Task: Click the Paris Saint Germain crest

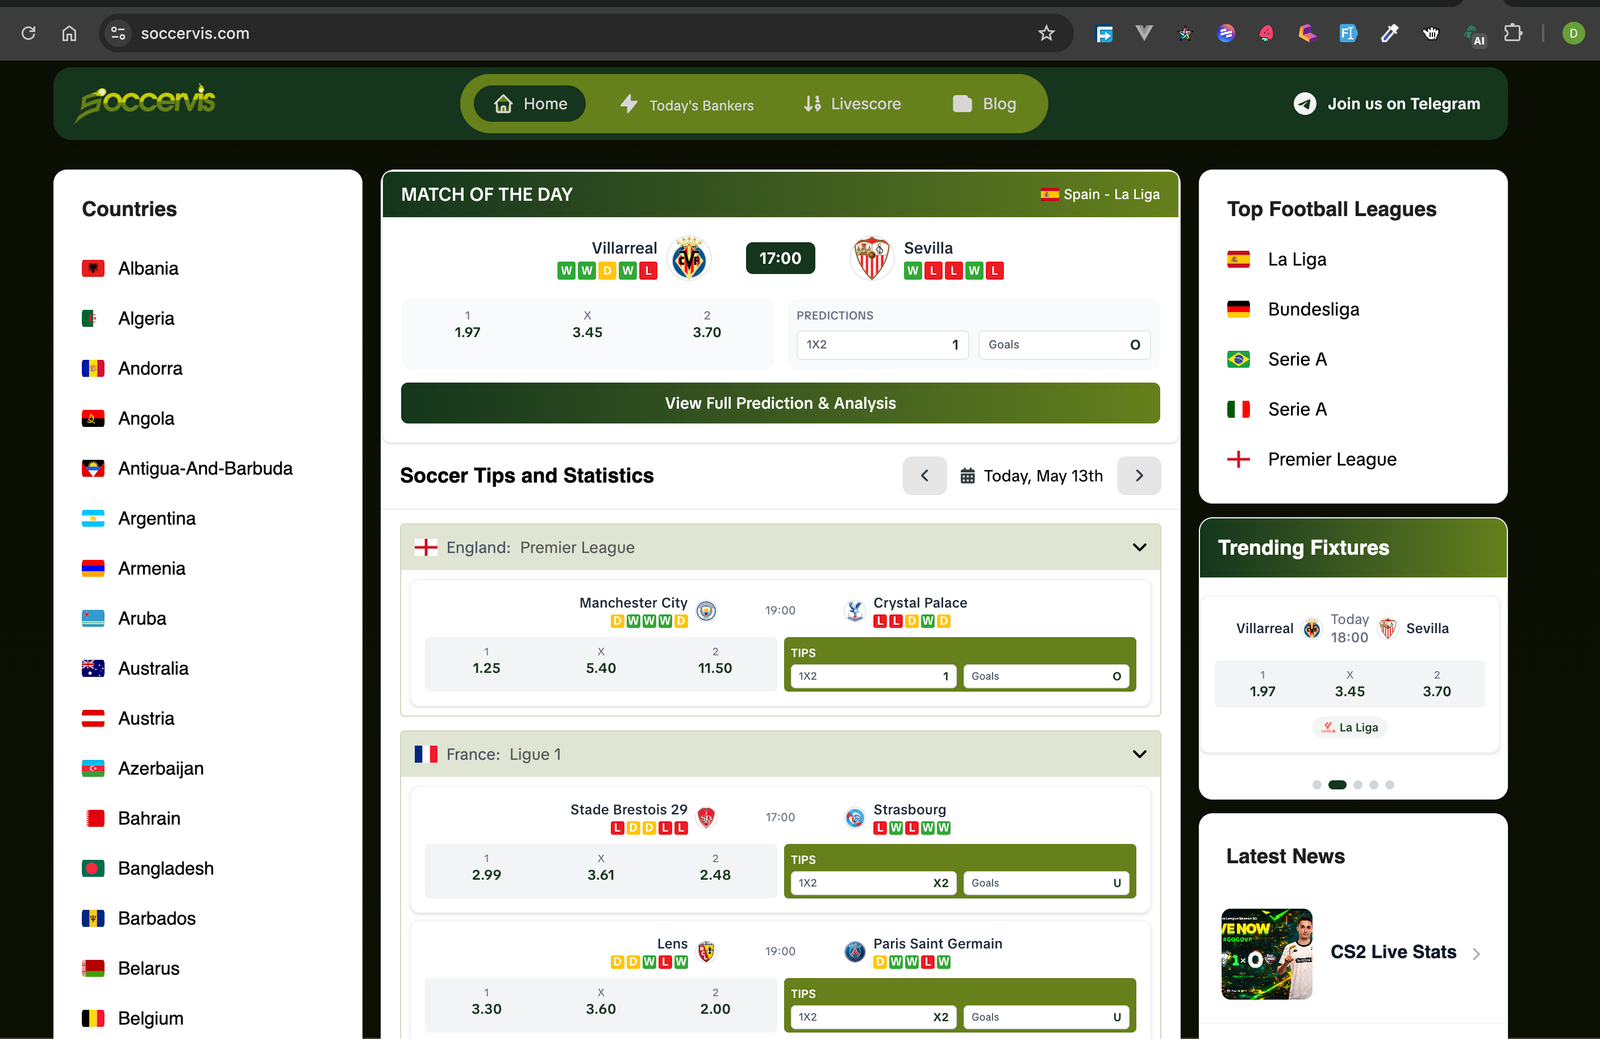Action: (x=855, y=952)
